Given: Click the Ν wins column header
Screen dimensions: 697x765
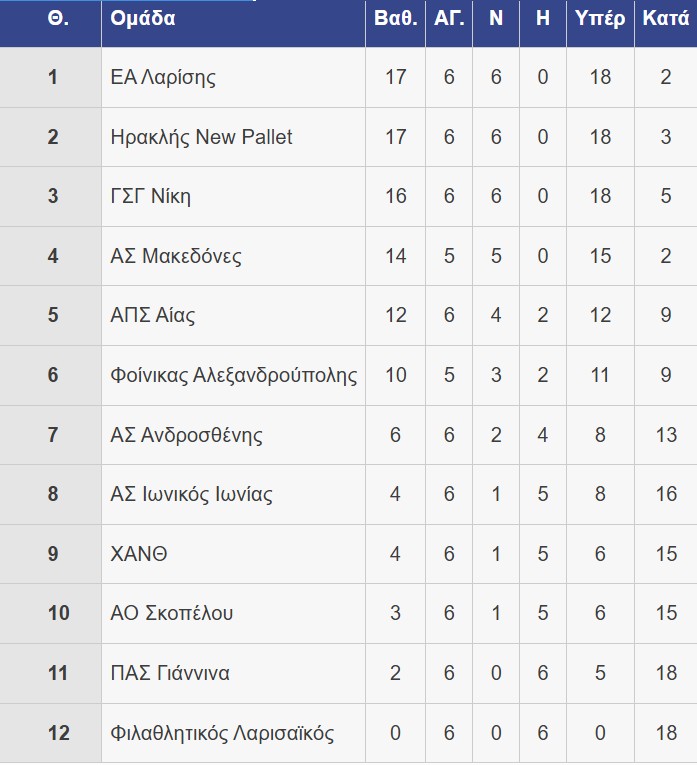Looking at the screenshot, I should tap(496, 19).
